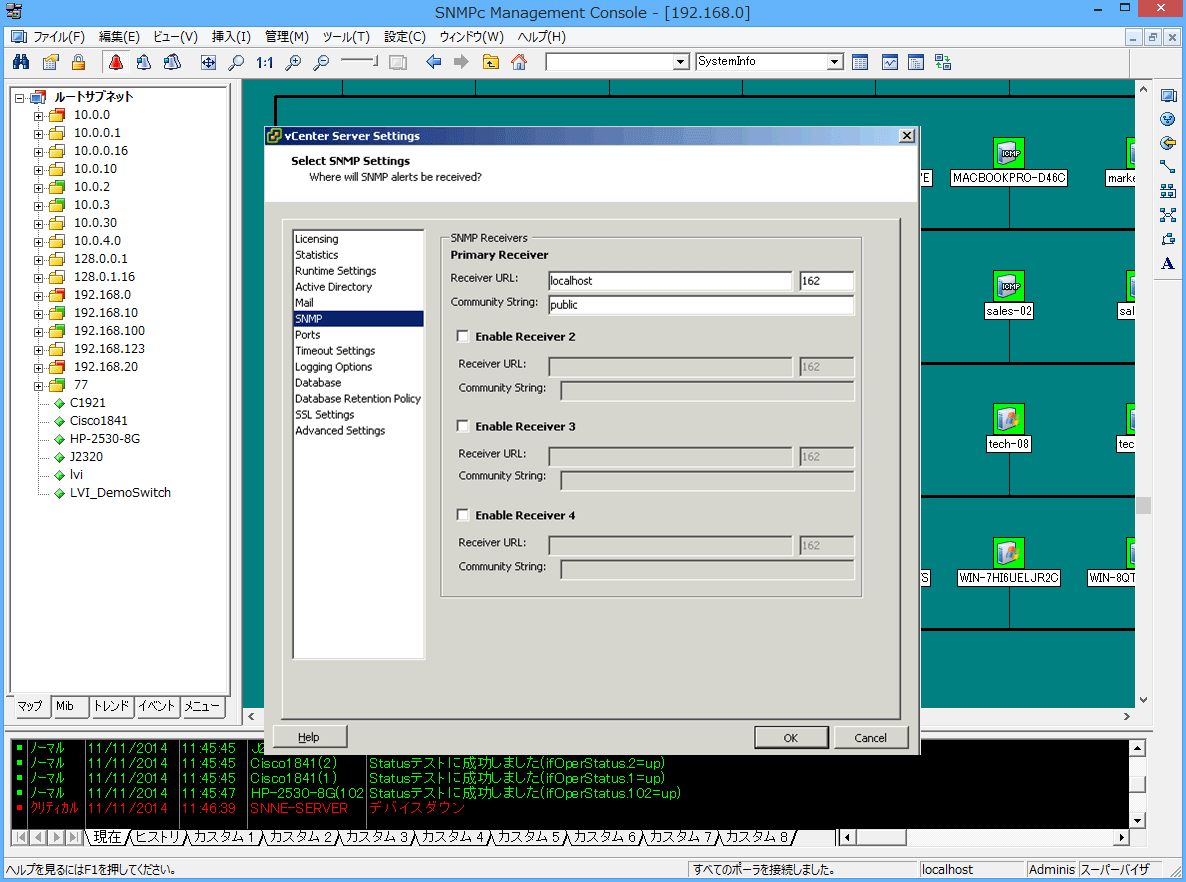Viewport: 1186px width, 882px height.
Task: Click the MIB graph chart icon
Action: tap(890, 62)
